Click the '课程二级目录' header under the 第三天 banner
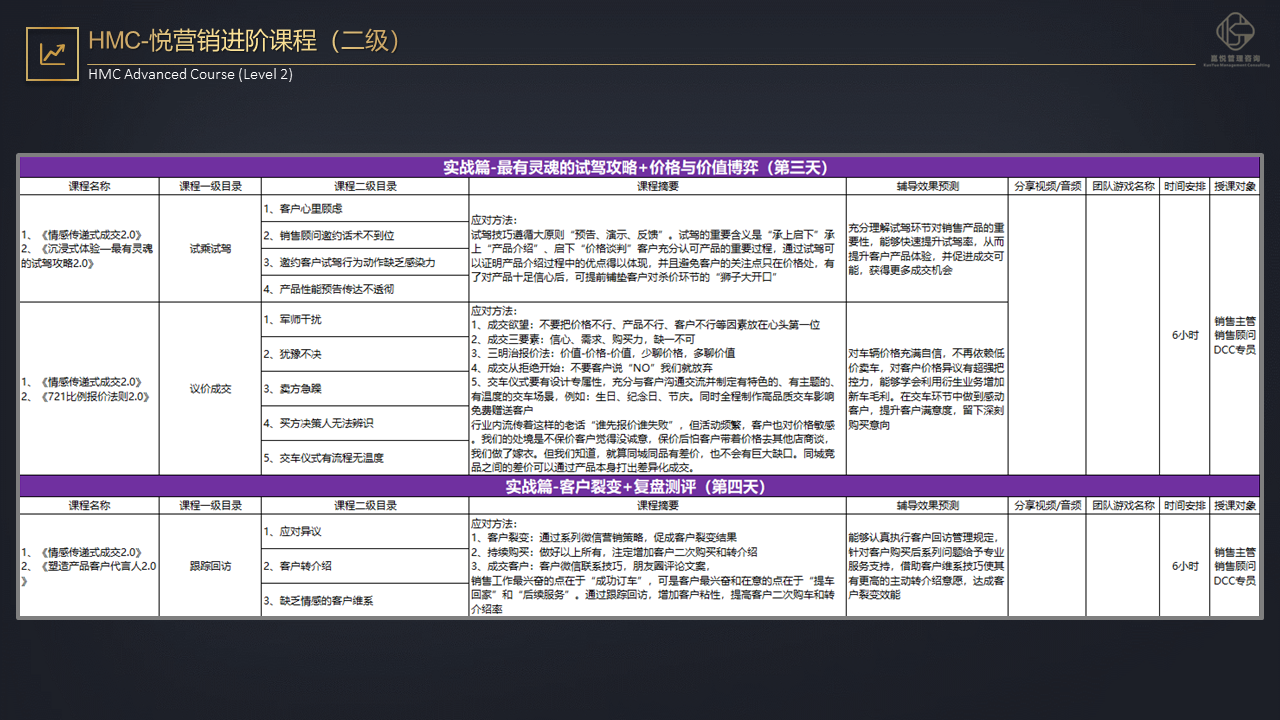The image size is (1280, 720). [364, 186]
